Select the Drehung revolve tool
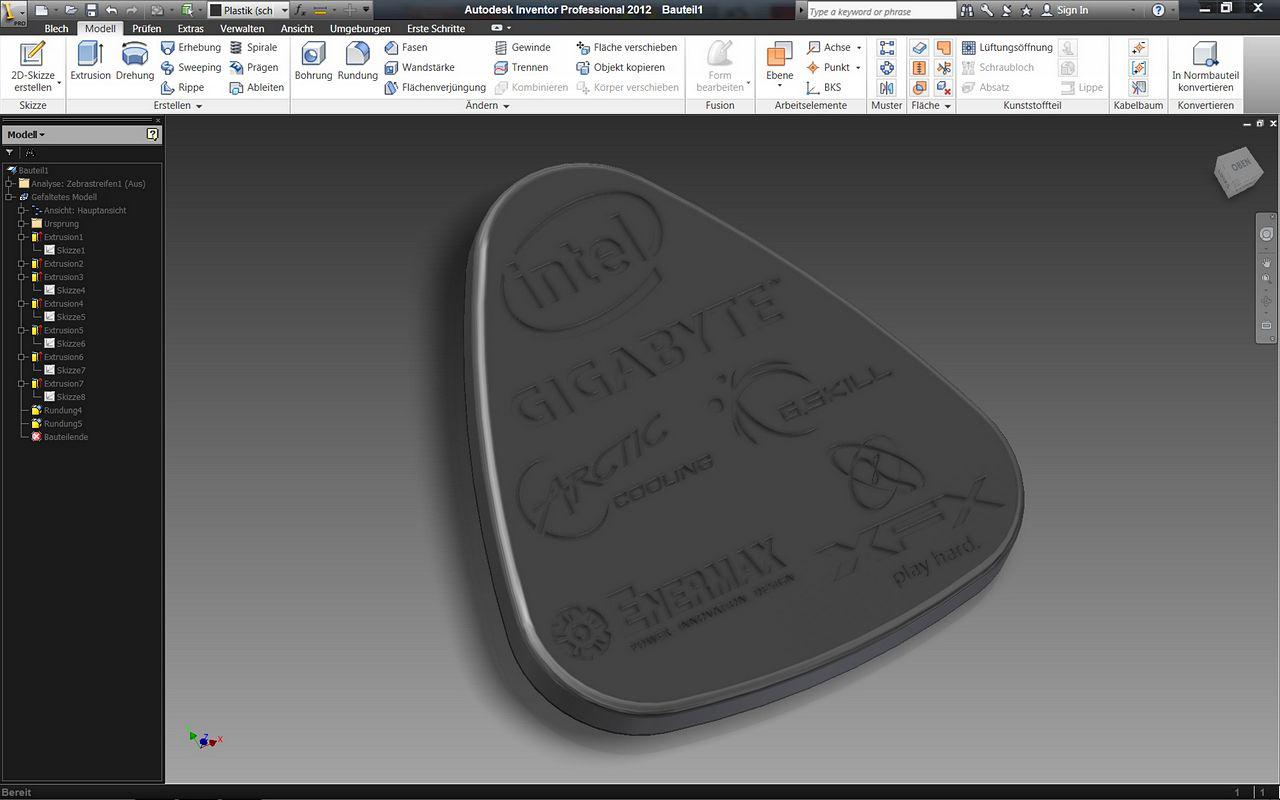This screenshot has height=800, width=1280. [x=135, y=61]
